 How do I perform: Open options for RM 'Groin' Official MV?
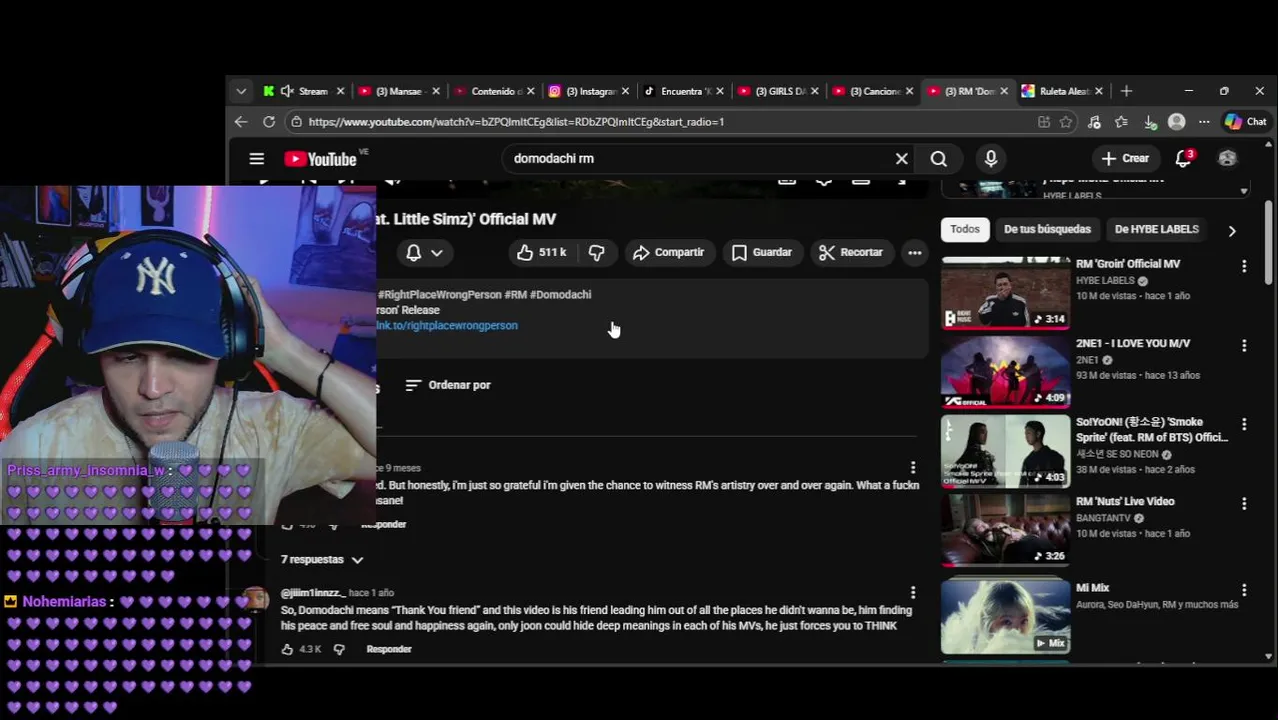tap(1244, 266)
